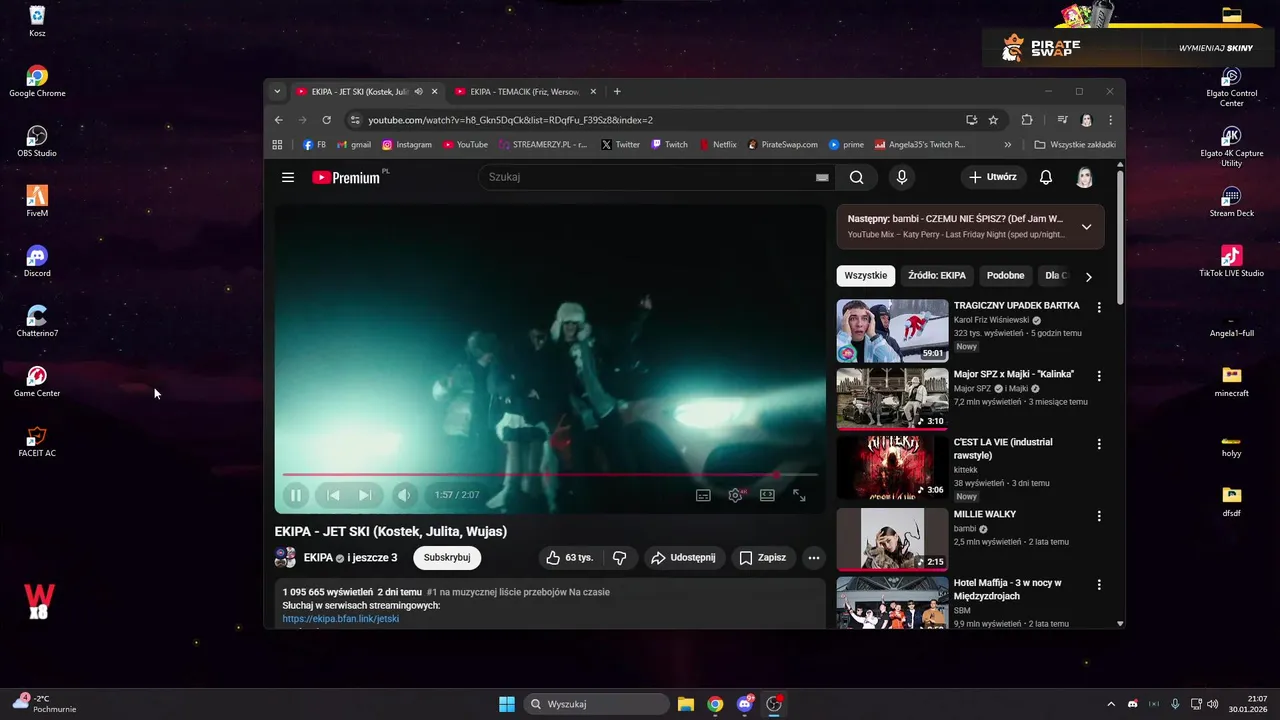Screen dimensions: 1280x720
Task: Click the address bar URL
Action: 510,120
